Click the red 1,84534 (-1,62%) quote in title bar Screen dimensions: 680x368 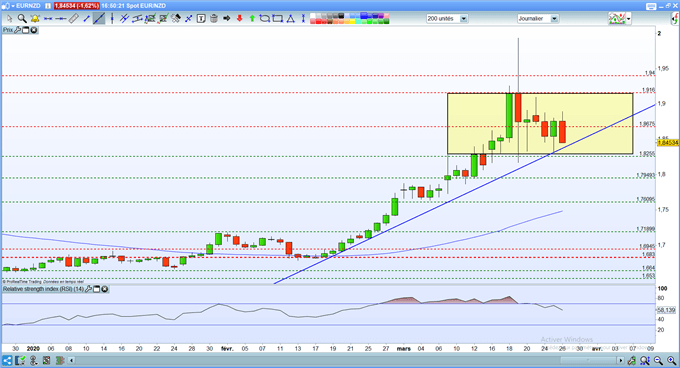tap(77, 6)
